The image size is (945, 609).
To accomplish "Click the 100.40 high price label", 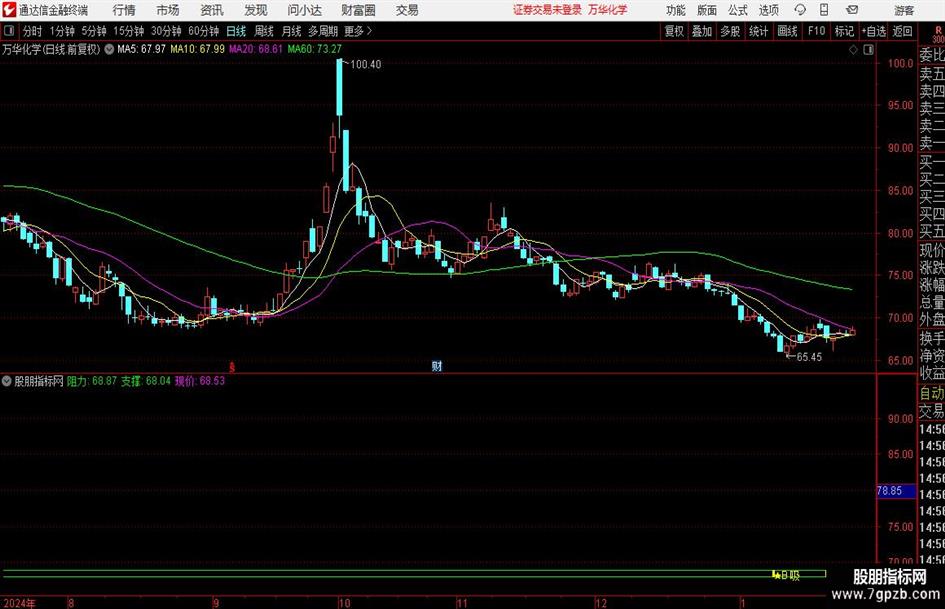I will pyautogui.click(x=365, y=65).
